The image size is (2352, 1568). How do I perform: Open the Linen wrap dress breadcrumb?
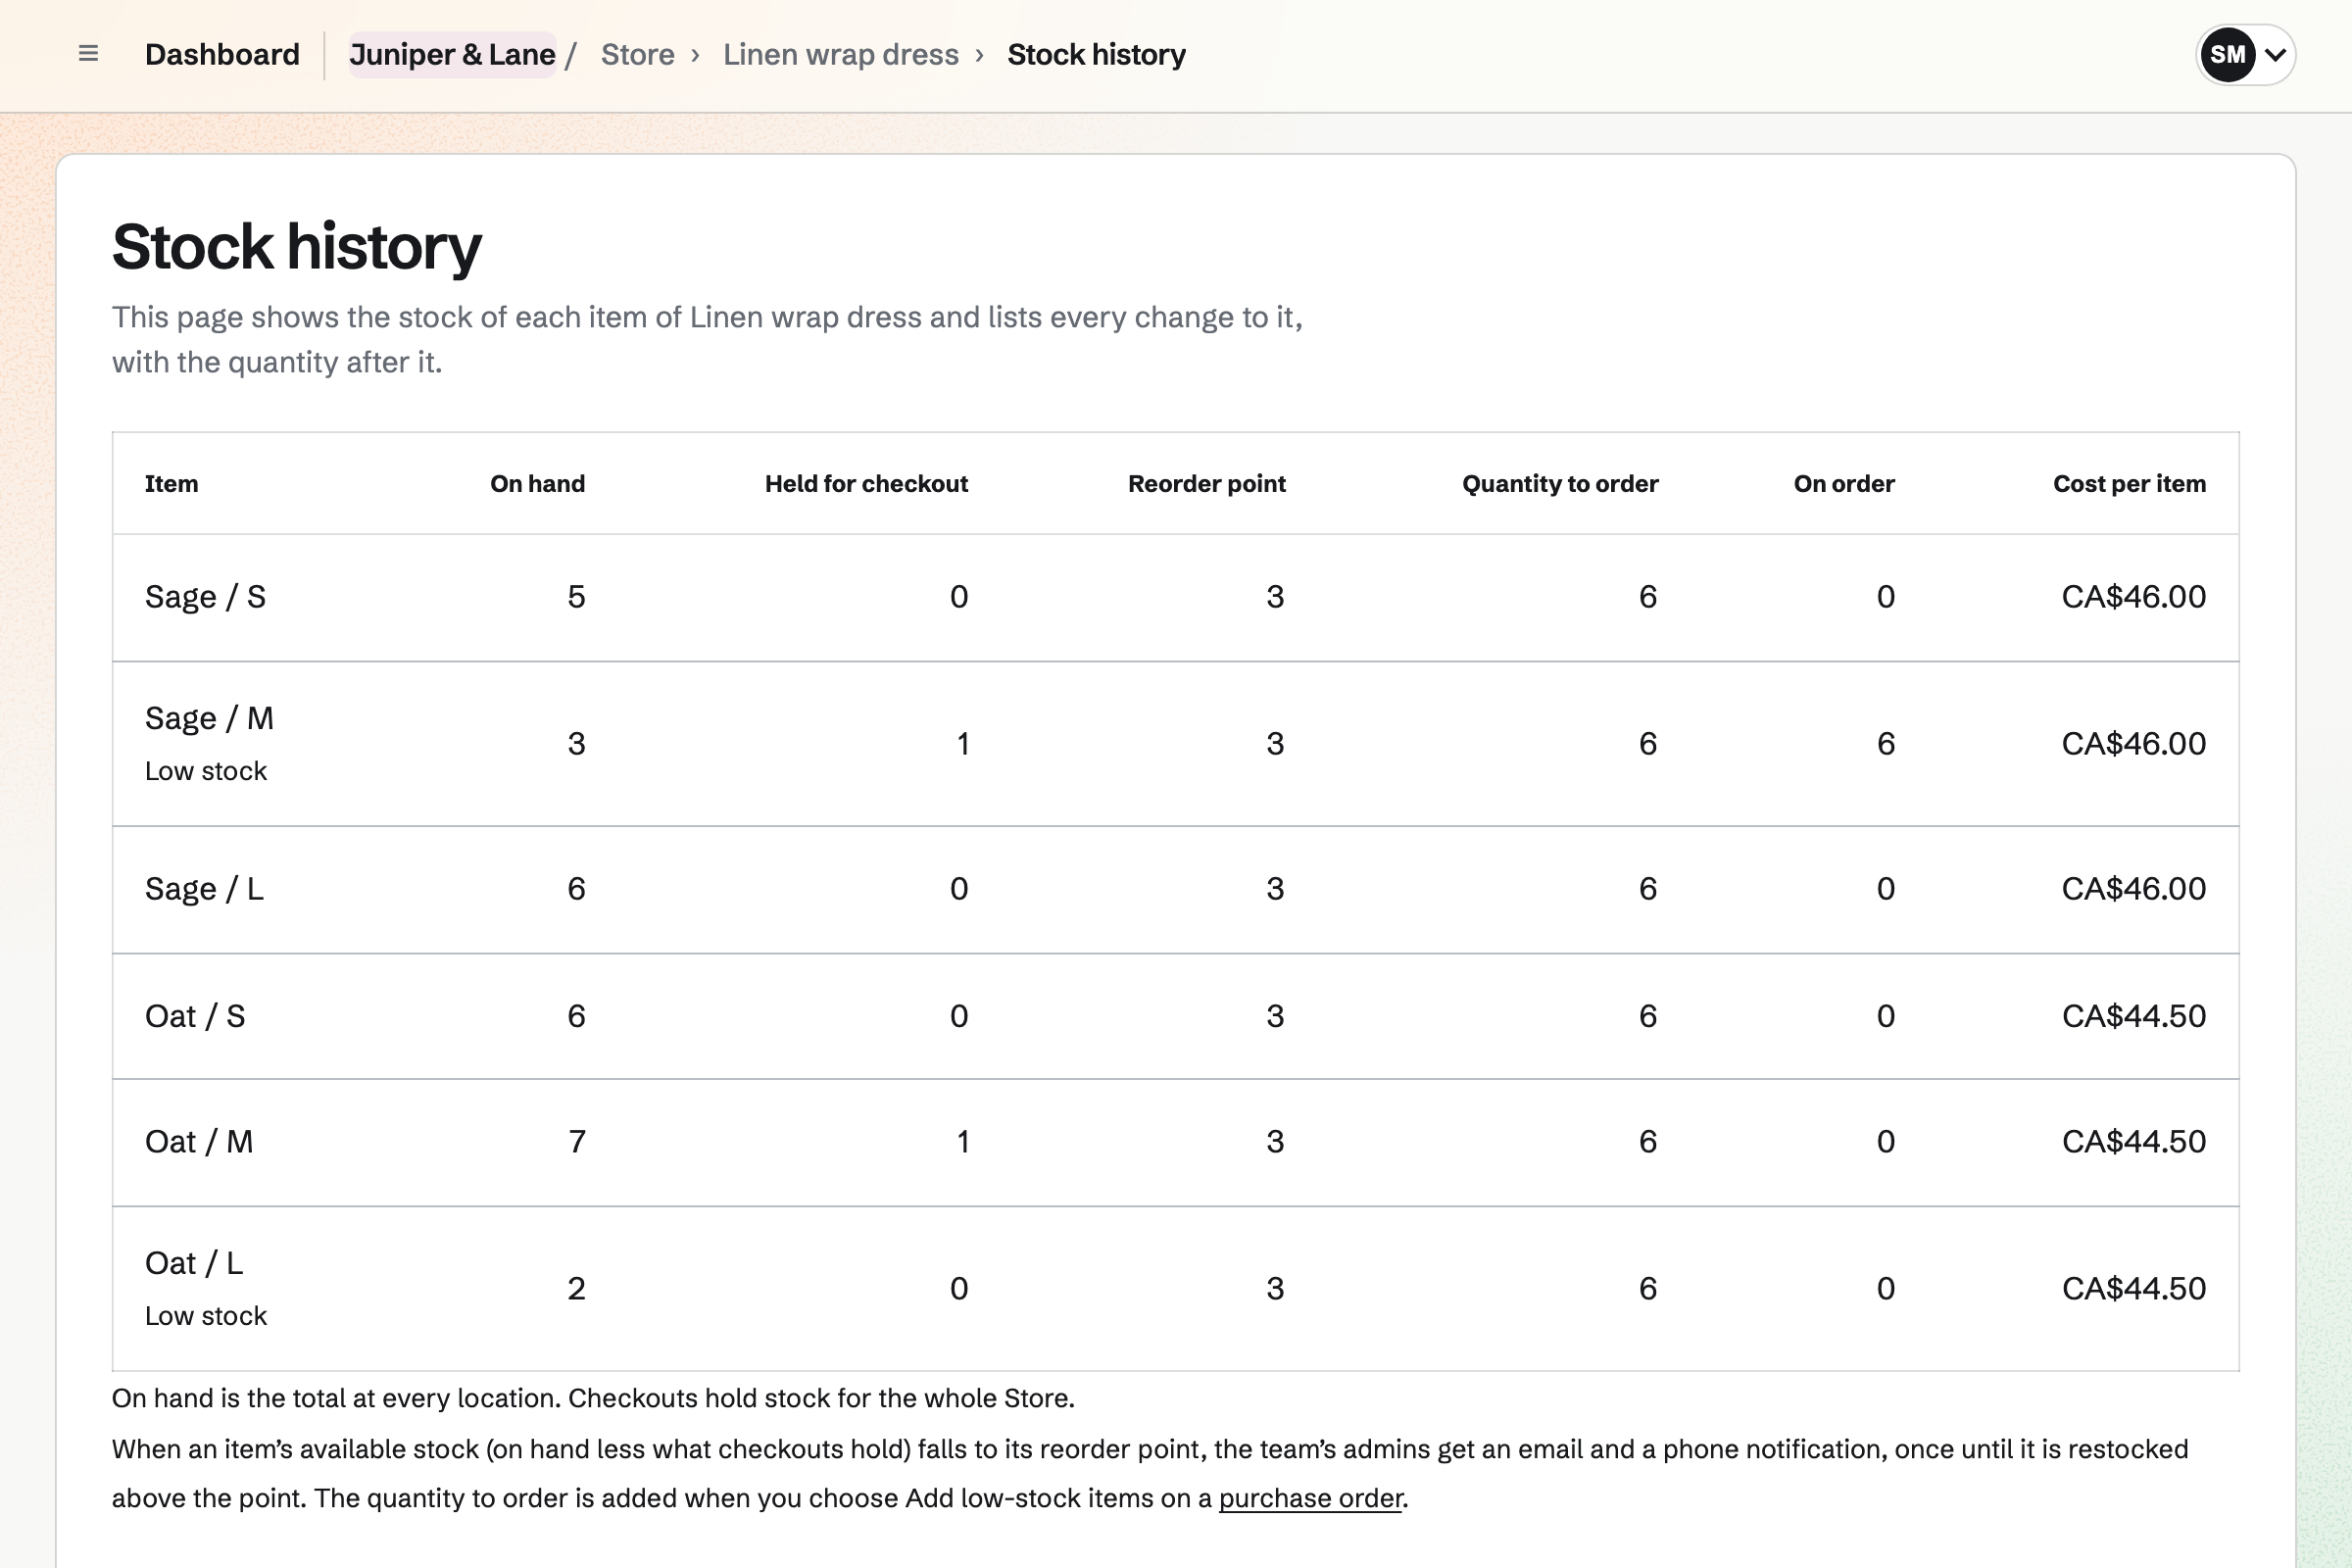click(x=841, y=54)
